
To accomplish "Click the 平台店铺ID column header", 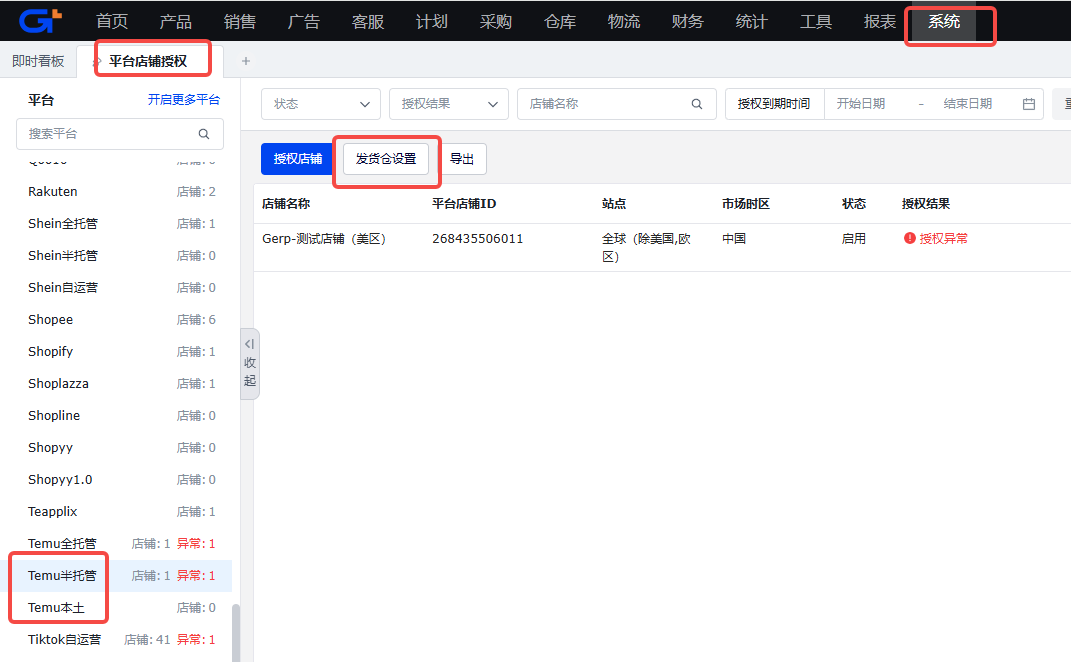I will click(464, 204).
